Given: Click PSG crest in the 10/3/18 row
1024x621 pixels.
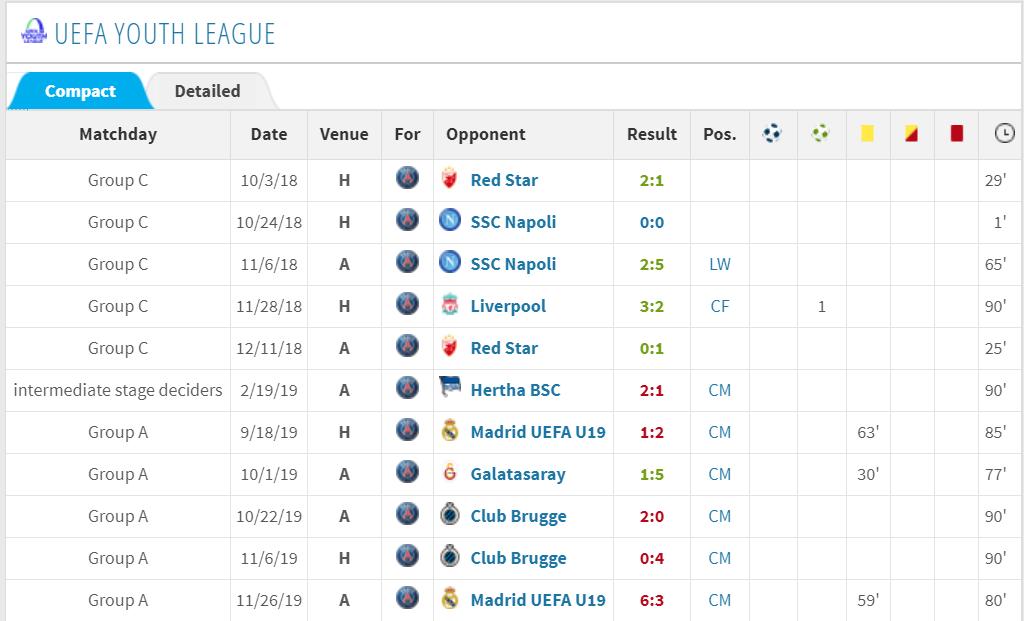Looking at the screenshot, I should coord(407,180).
